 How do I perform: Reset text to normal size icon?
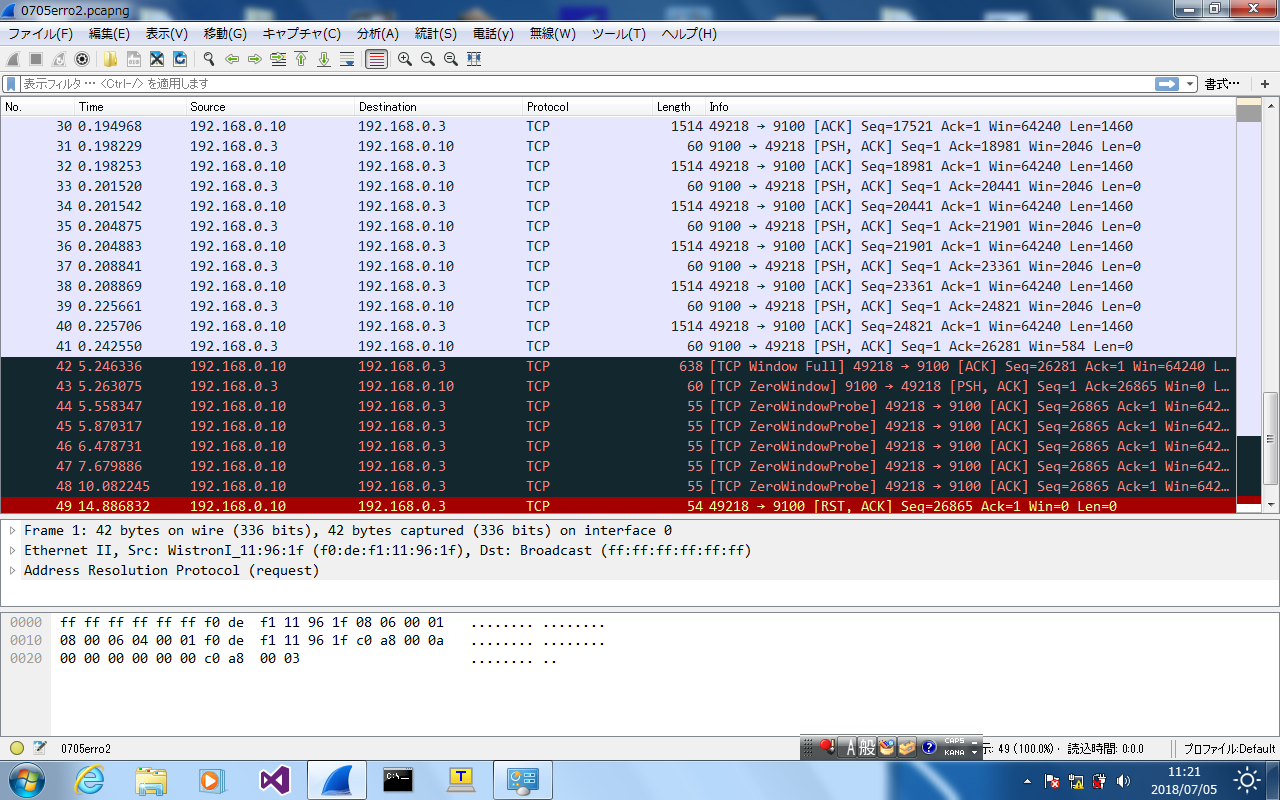[x=451, y=59]
